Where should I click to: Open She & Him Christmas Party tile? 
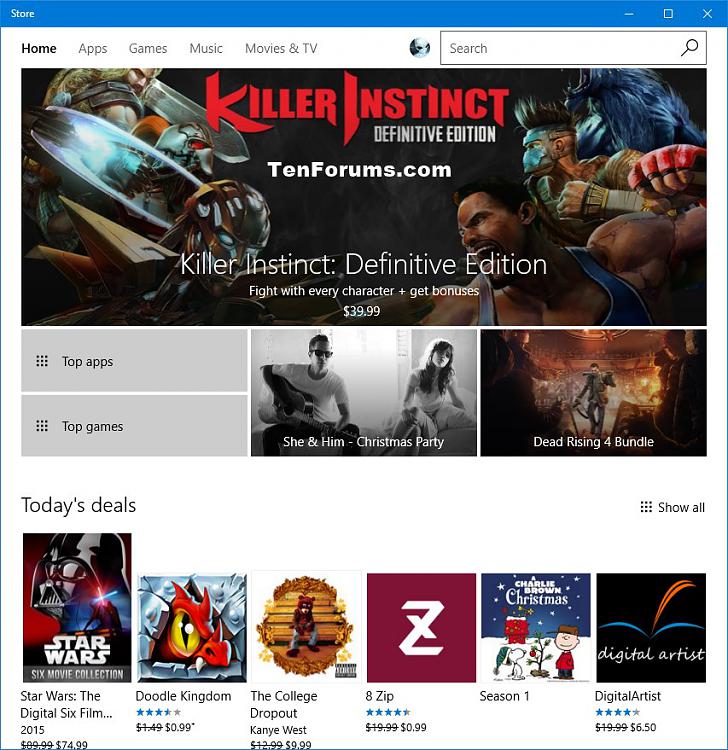pyautogui.click(x=364, y=393)
